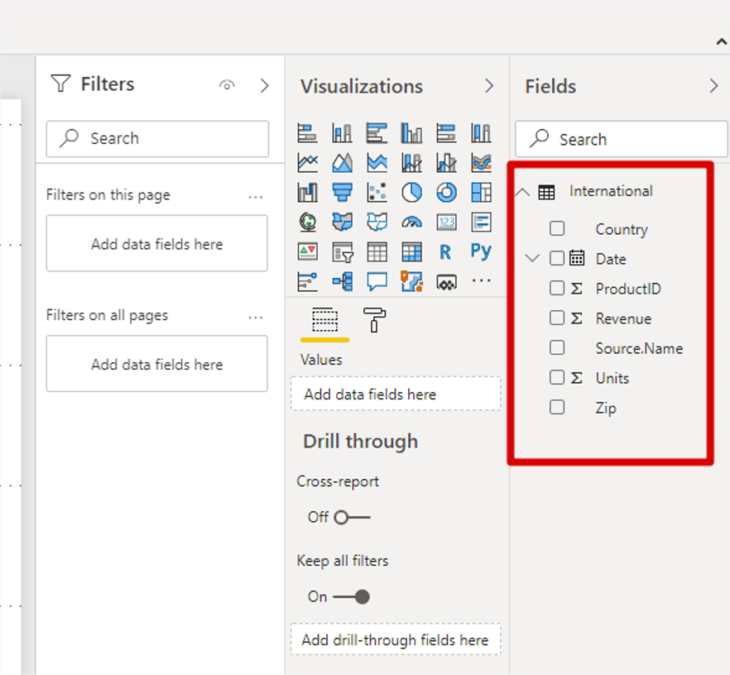Select the Pie chart visualization
The height and width of the screenshot is (675, 730).
[412, 192]
